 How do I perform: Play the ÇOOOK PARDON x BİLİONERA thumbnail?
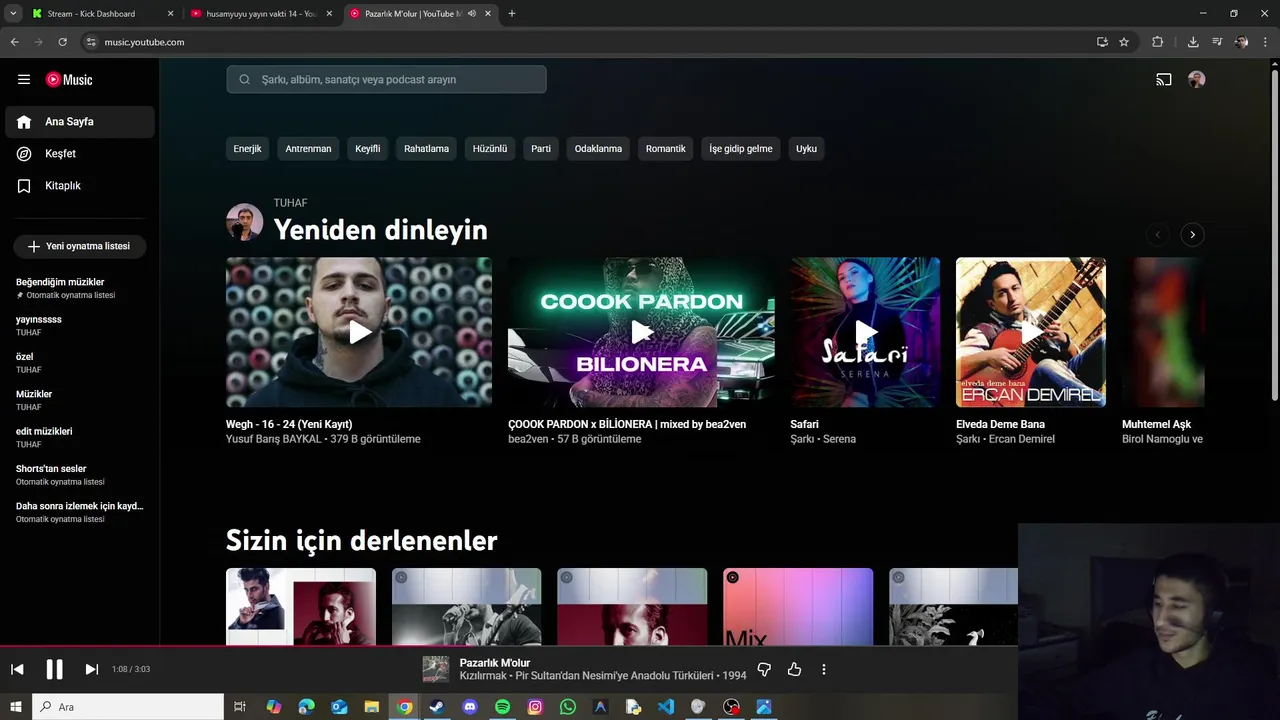[641, 332]
